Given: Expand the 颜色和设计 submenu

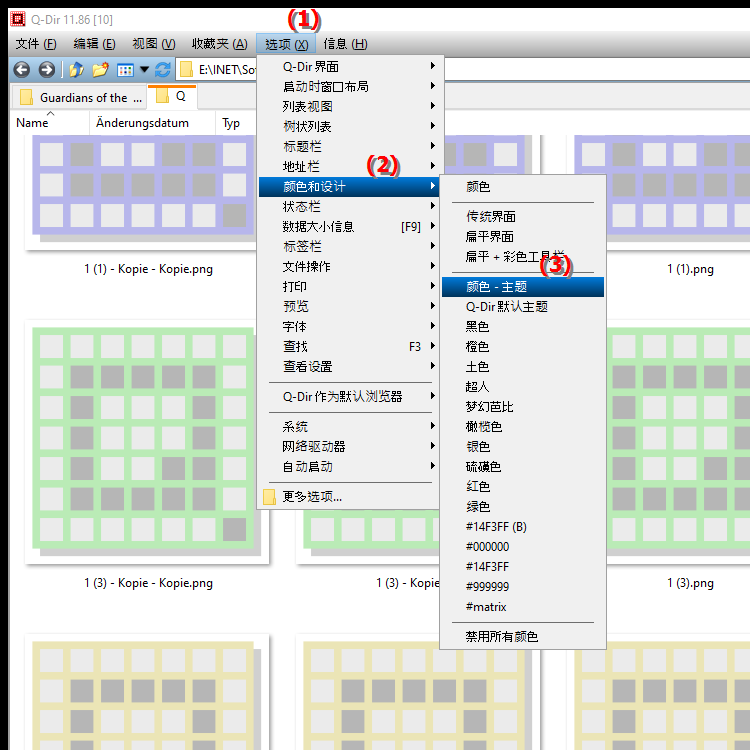Looking at the screenshot, I should pyautogui.click(x=349, y=187).
